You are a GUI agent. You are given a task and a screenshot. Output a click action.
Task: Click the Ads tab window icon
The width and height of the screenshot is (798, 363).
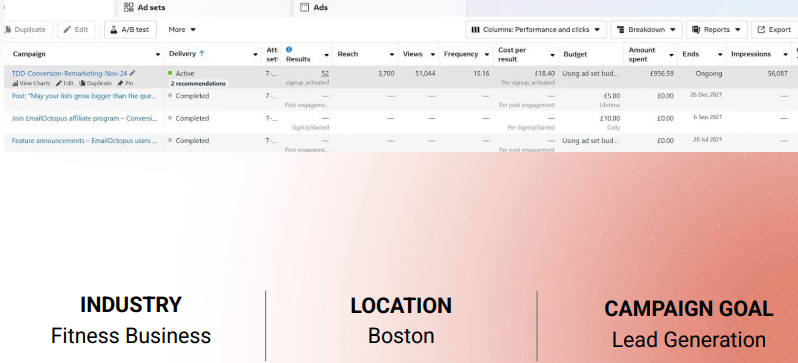[x=304, y=7]
